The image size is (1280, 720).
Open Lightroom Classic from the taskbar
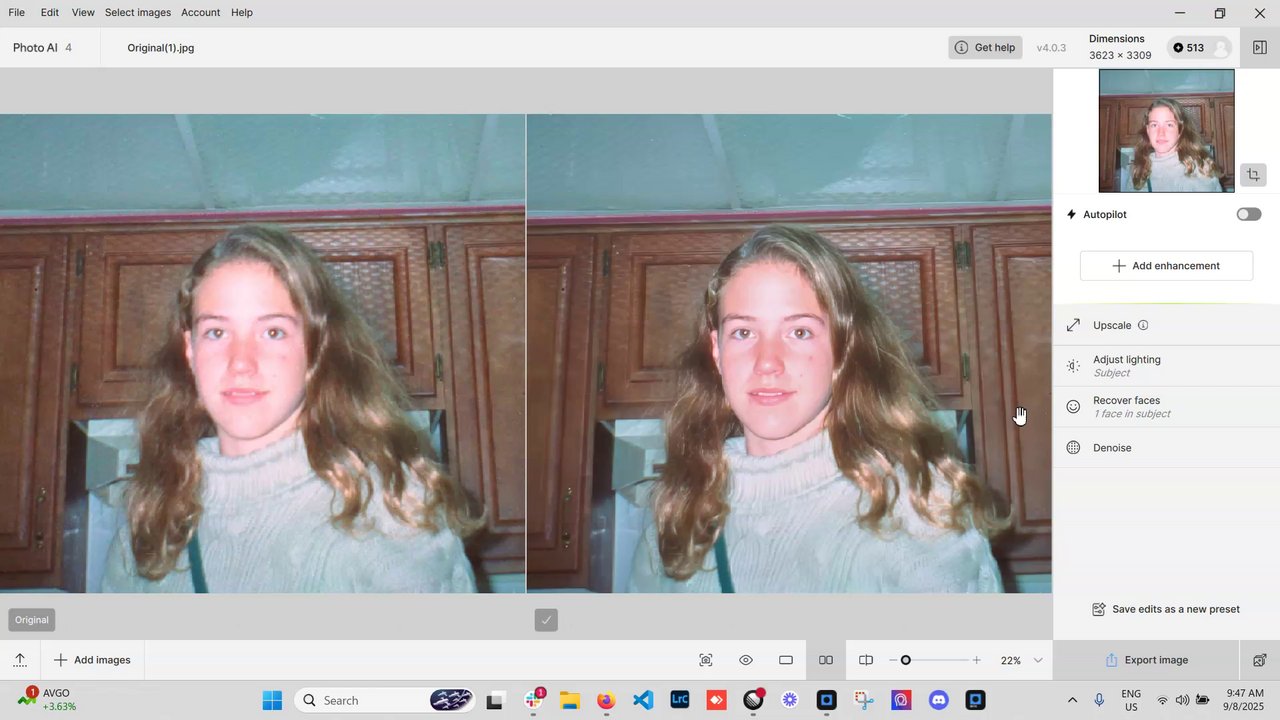[680, 700]
